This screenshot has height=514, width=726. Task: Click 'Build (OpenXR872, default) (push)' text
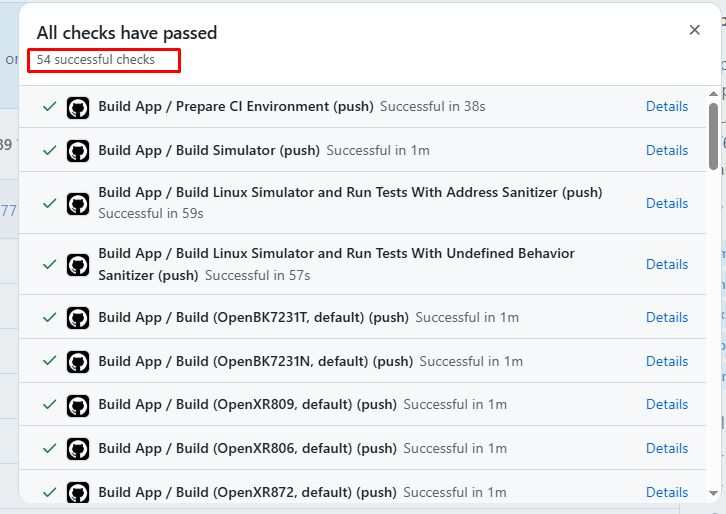[286, 492]
